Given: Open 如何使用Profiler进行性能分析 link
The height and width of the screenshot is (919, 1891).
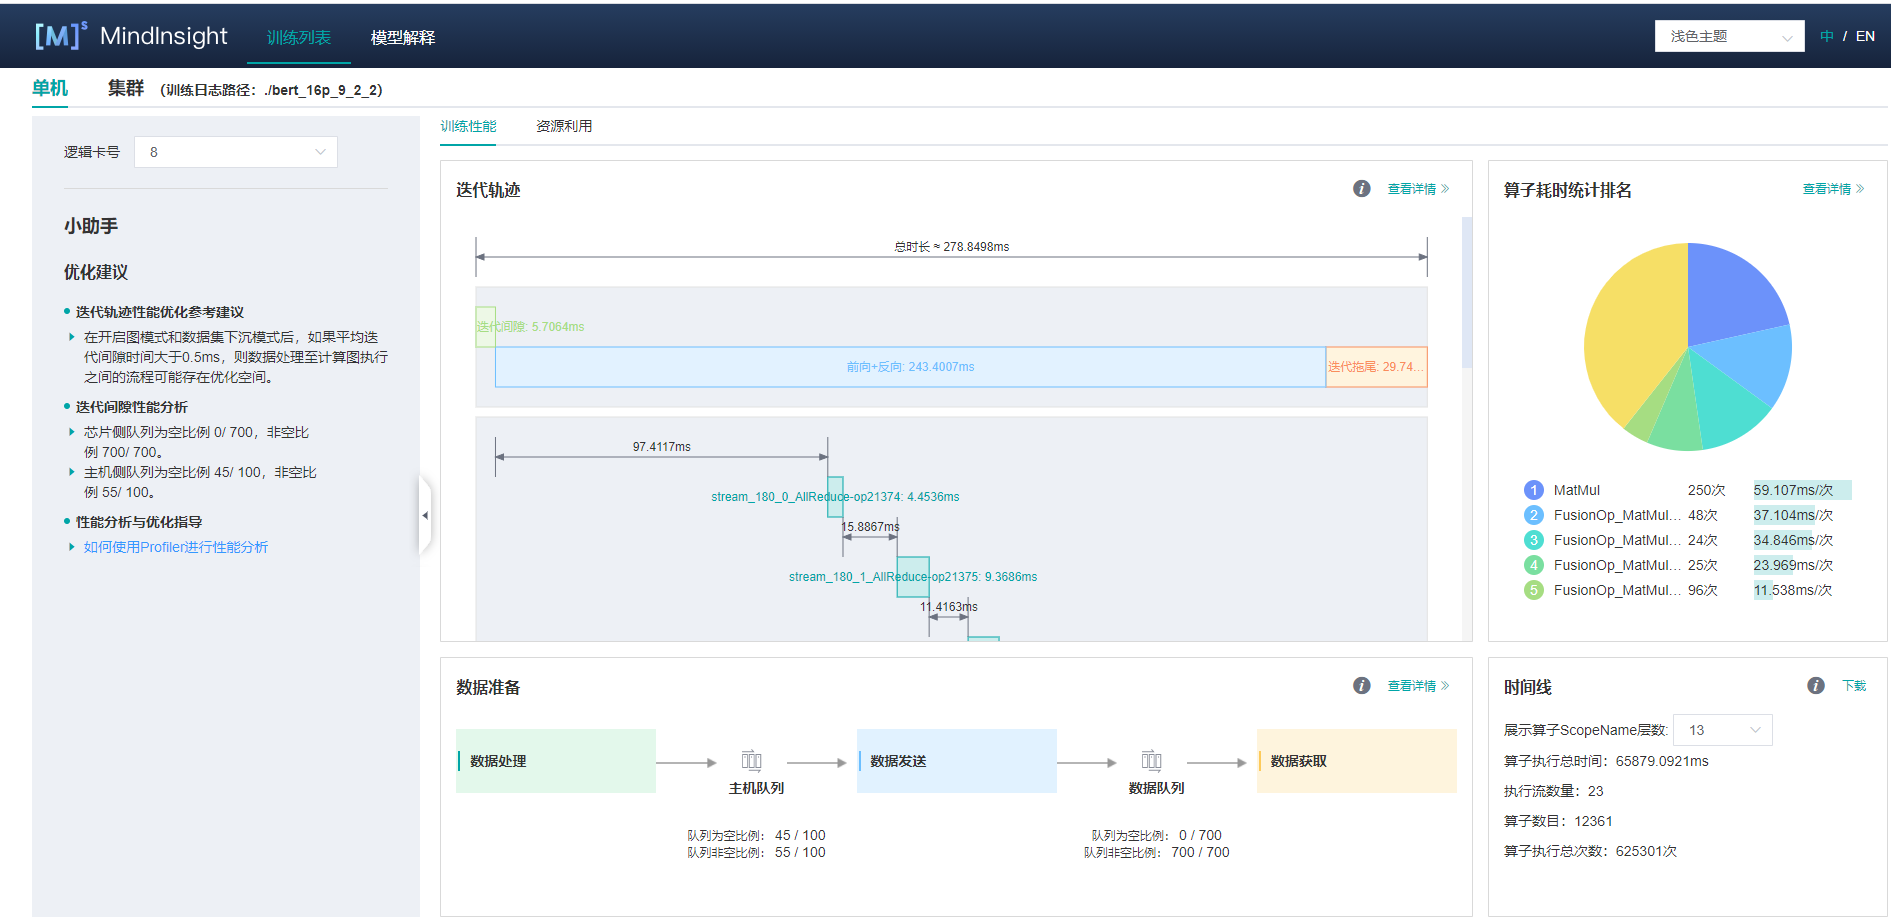Looking at the screenshot, I should tap(176, 547).
